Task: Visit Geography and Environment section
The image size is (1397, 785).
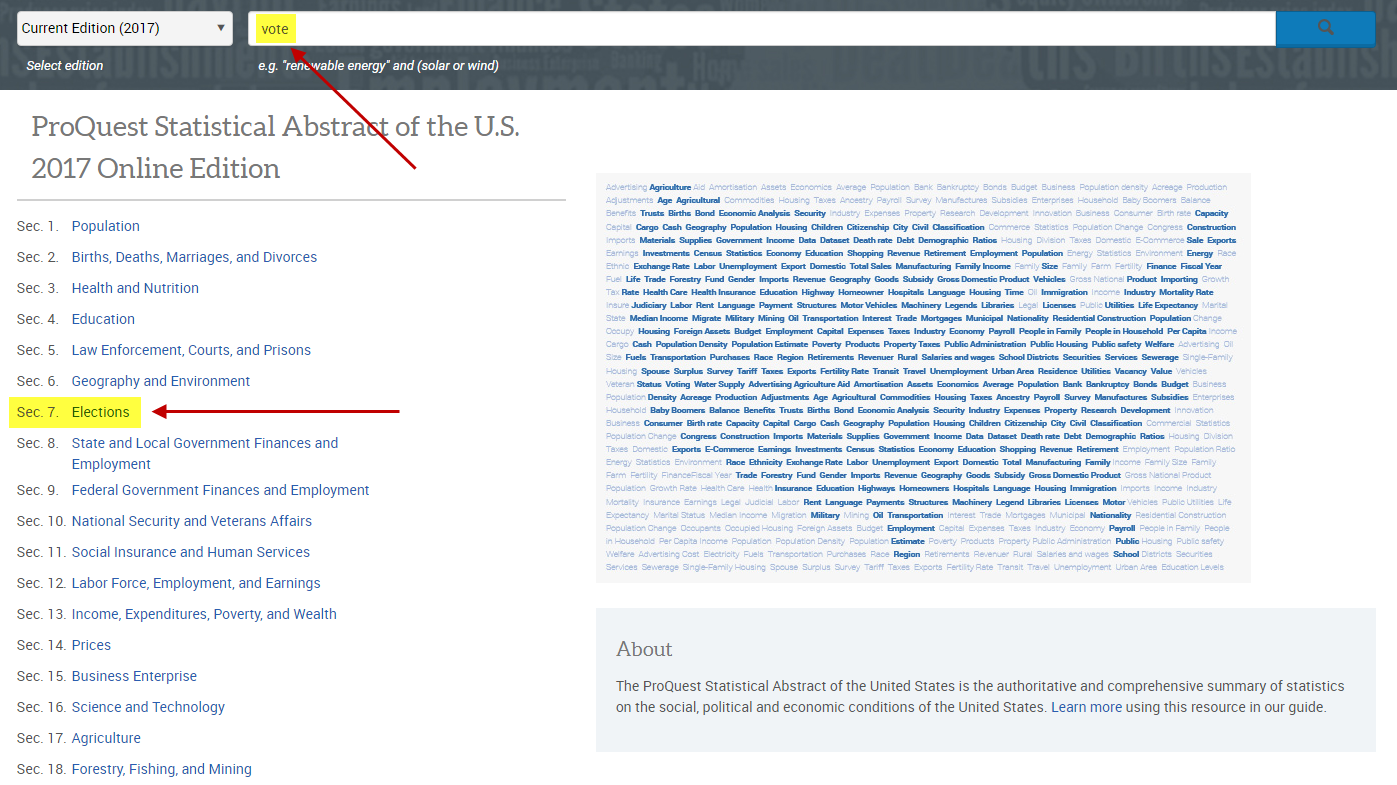Action: tap(161, 381)
